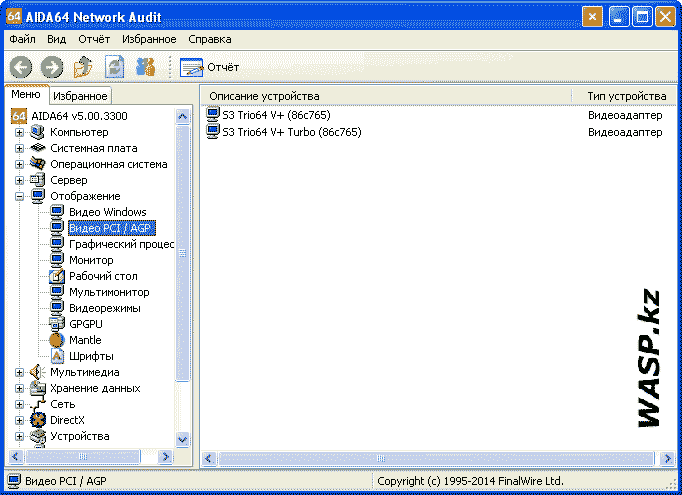Open the Файл menu
682x495 pixels.
(23, 39)
